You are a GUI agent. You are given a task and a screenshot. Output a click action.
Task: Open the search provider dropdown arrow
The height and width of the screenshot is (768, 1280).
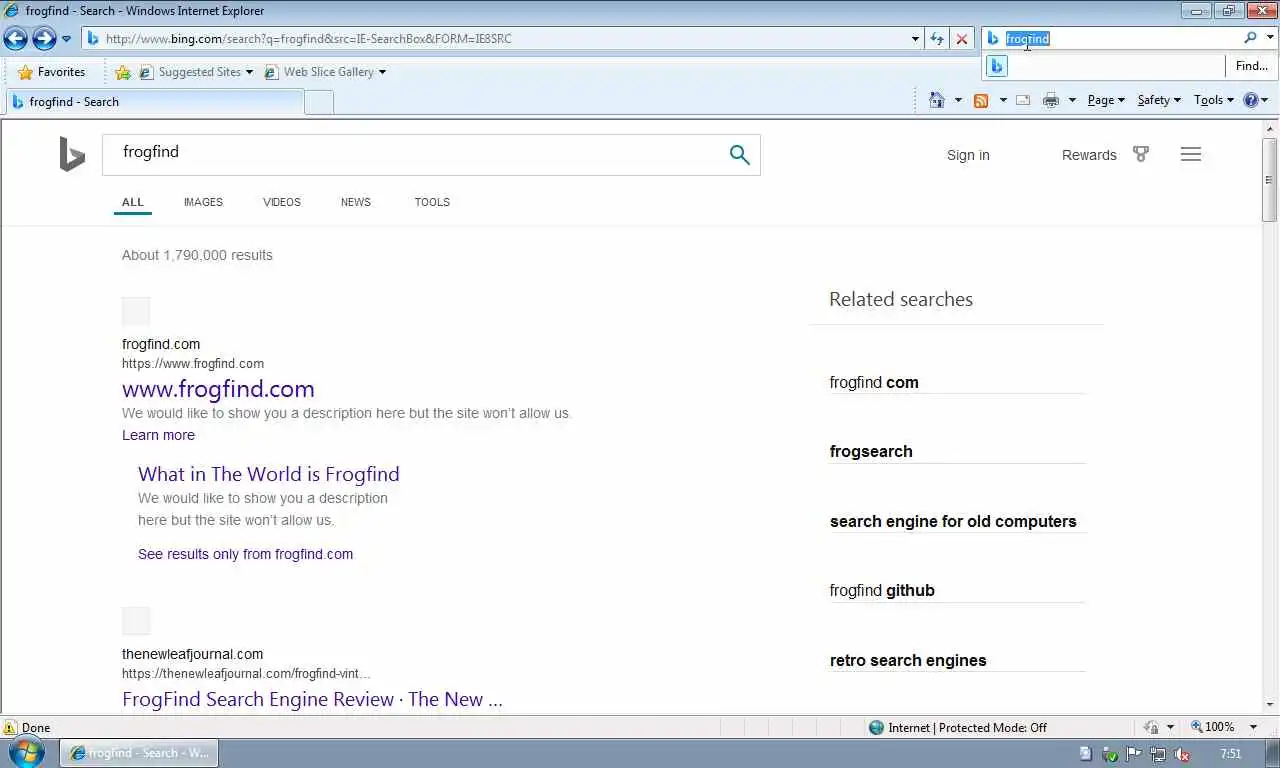[1271, 38]
